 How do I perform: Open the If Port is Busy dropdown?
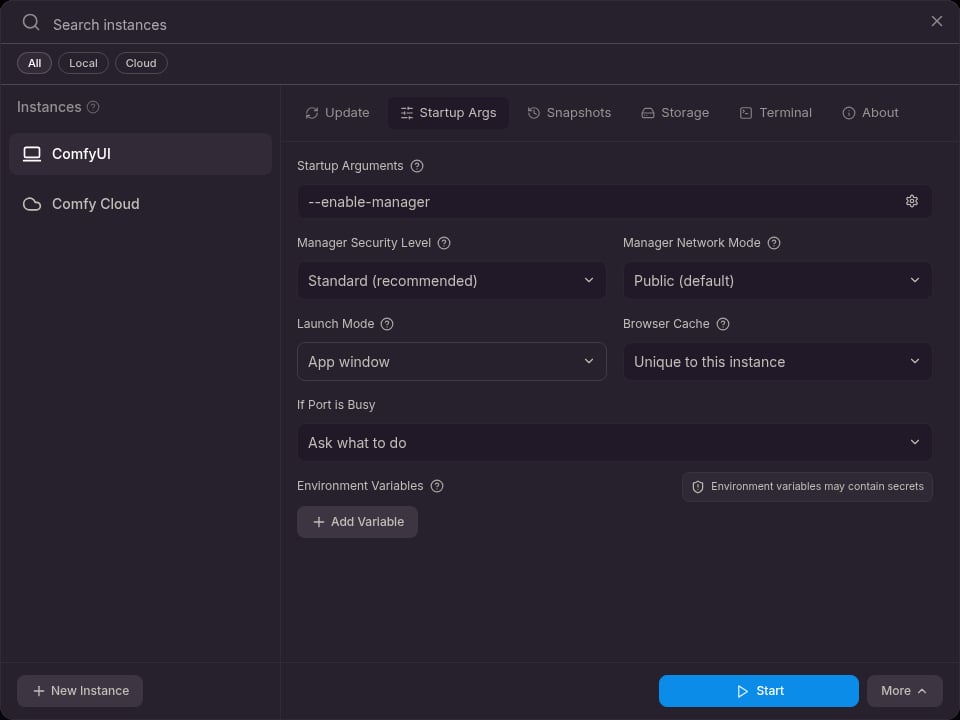(615, 443)
